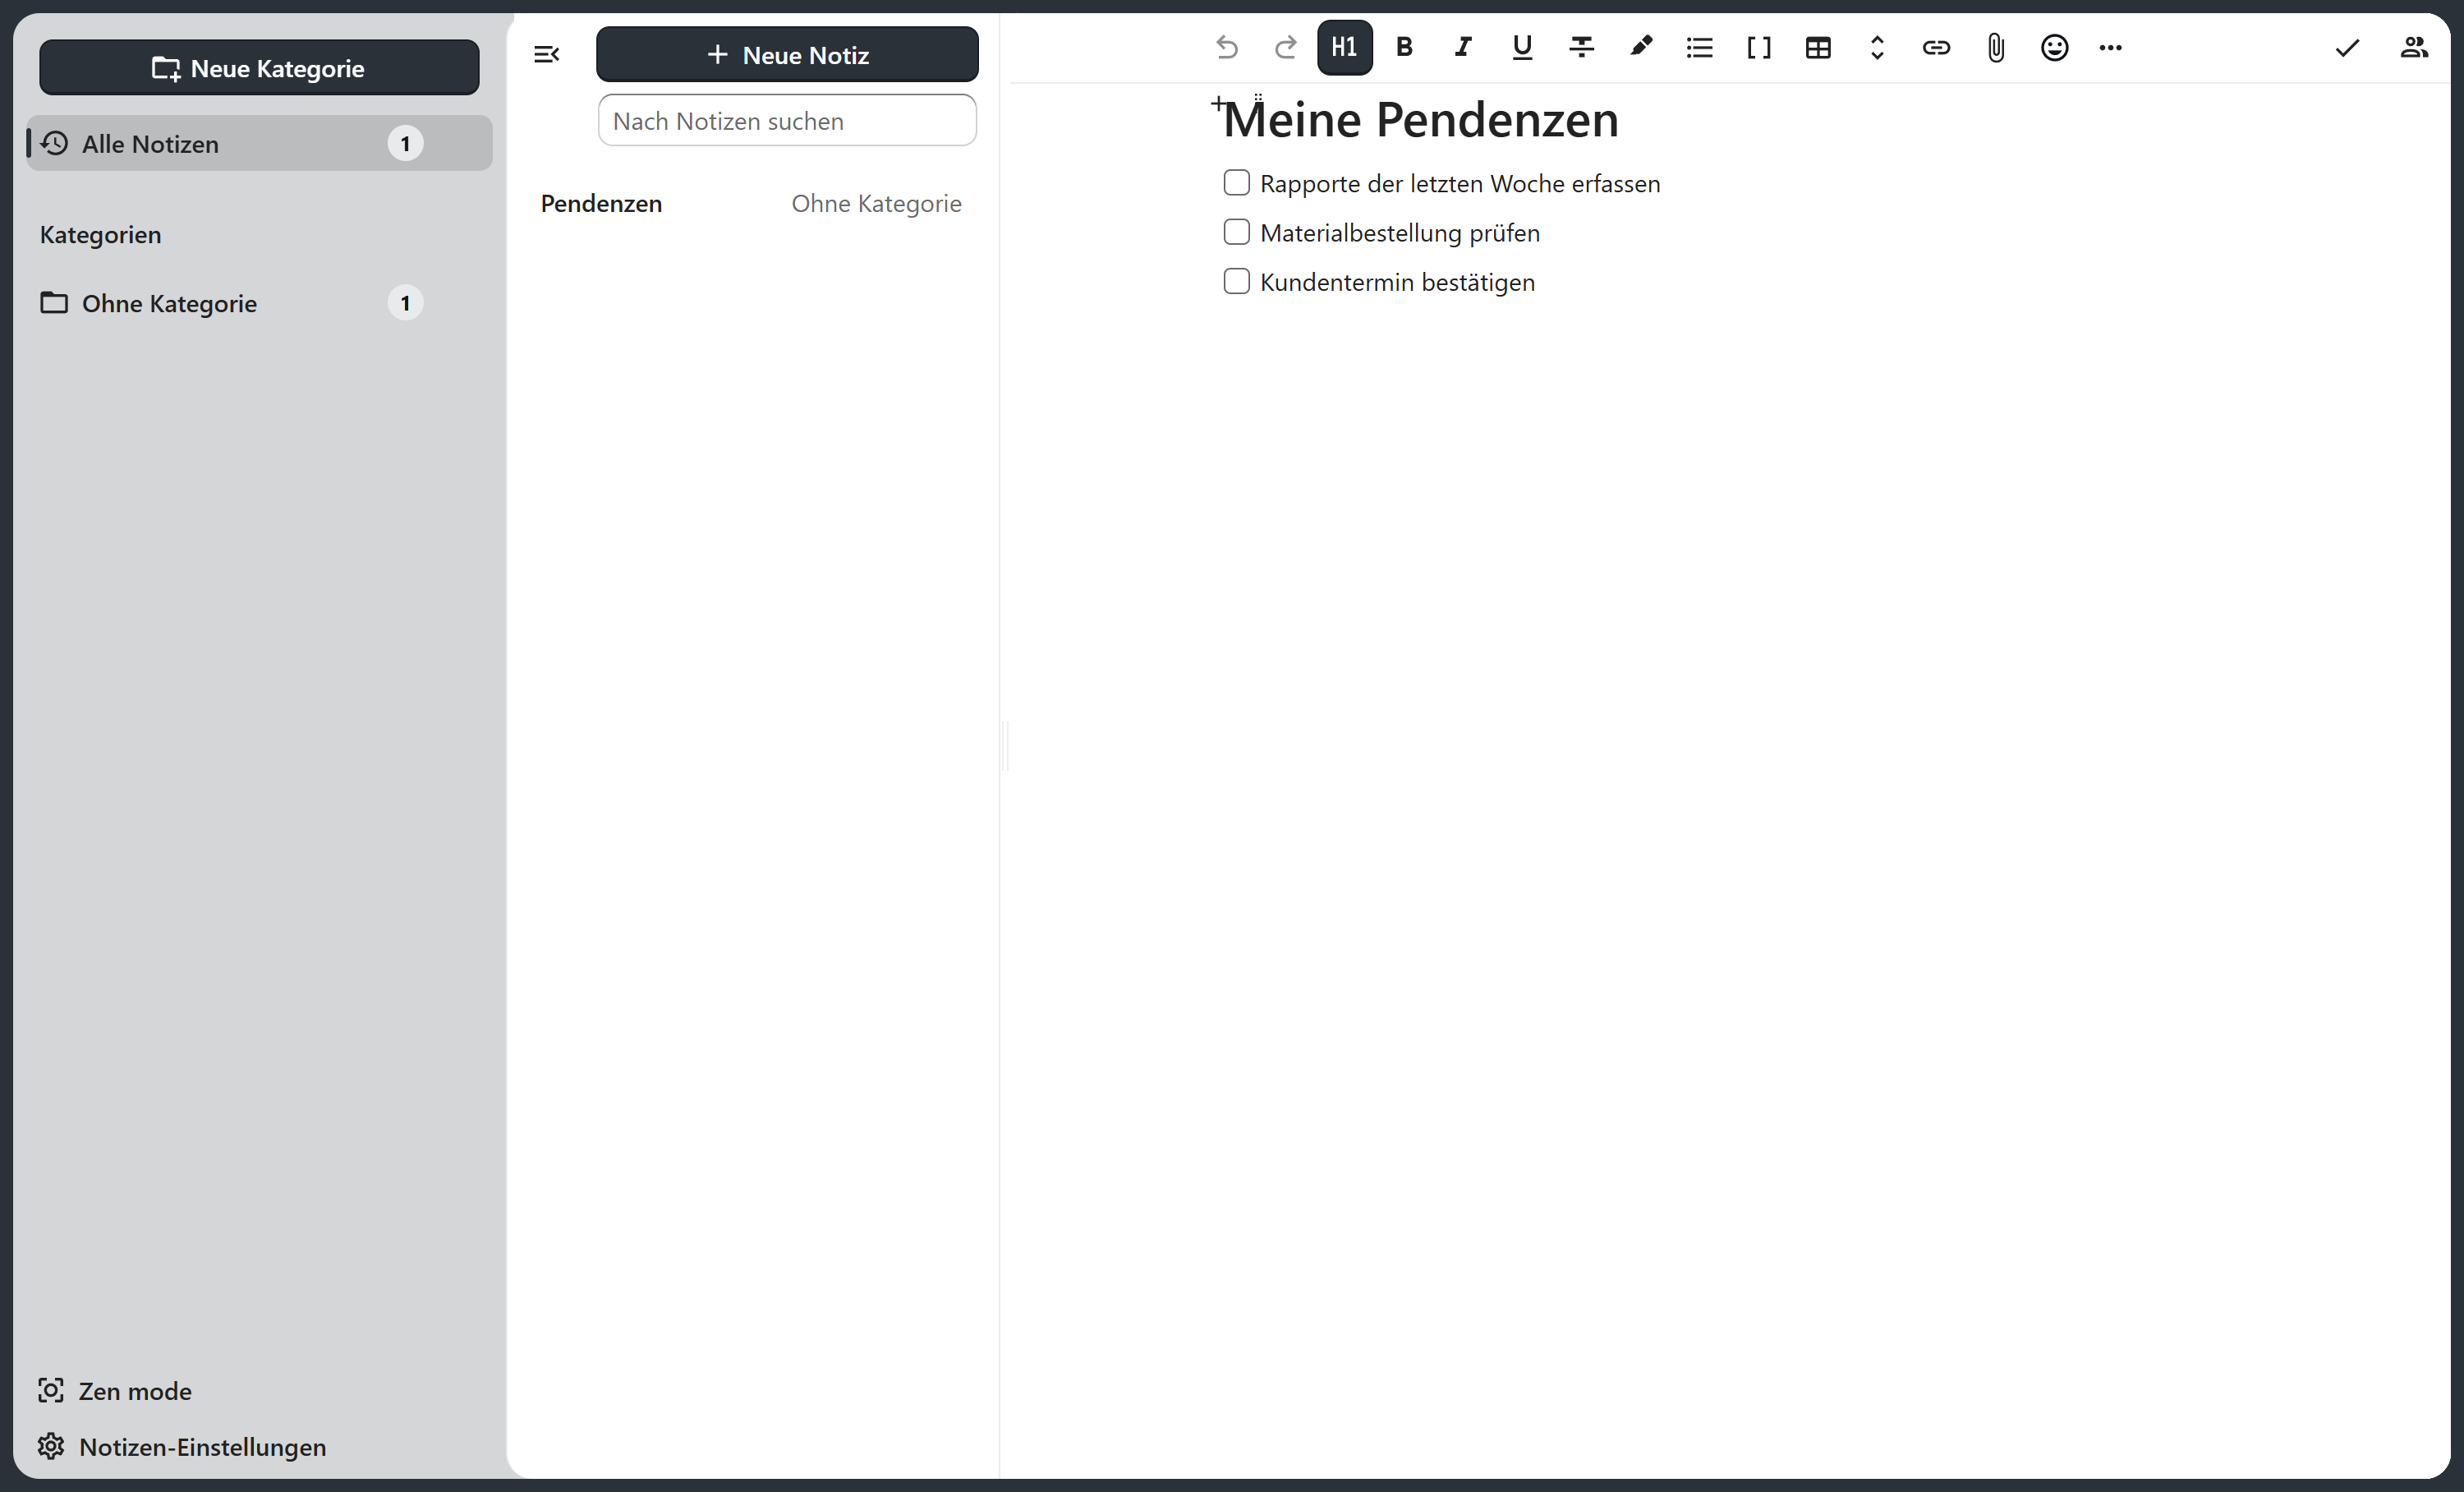The image size is (2464, 1492).
Task: Select the highlighter marker tool
Action: coord(1640,47)
